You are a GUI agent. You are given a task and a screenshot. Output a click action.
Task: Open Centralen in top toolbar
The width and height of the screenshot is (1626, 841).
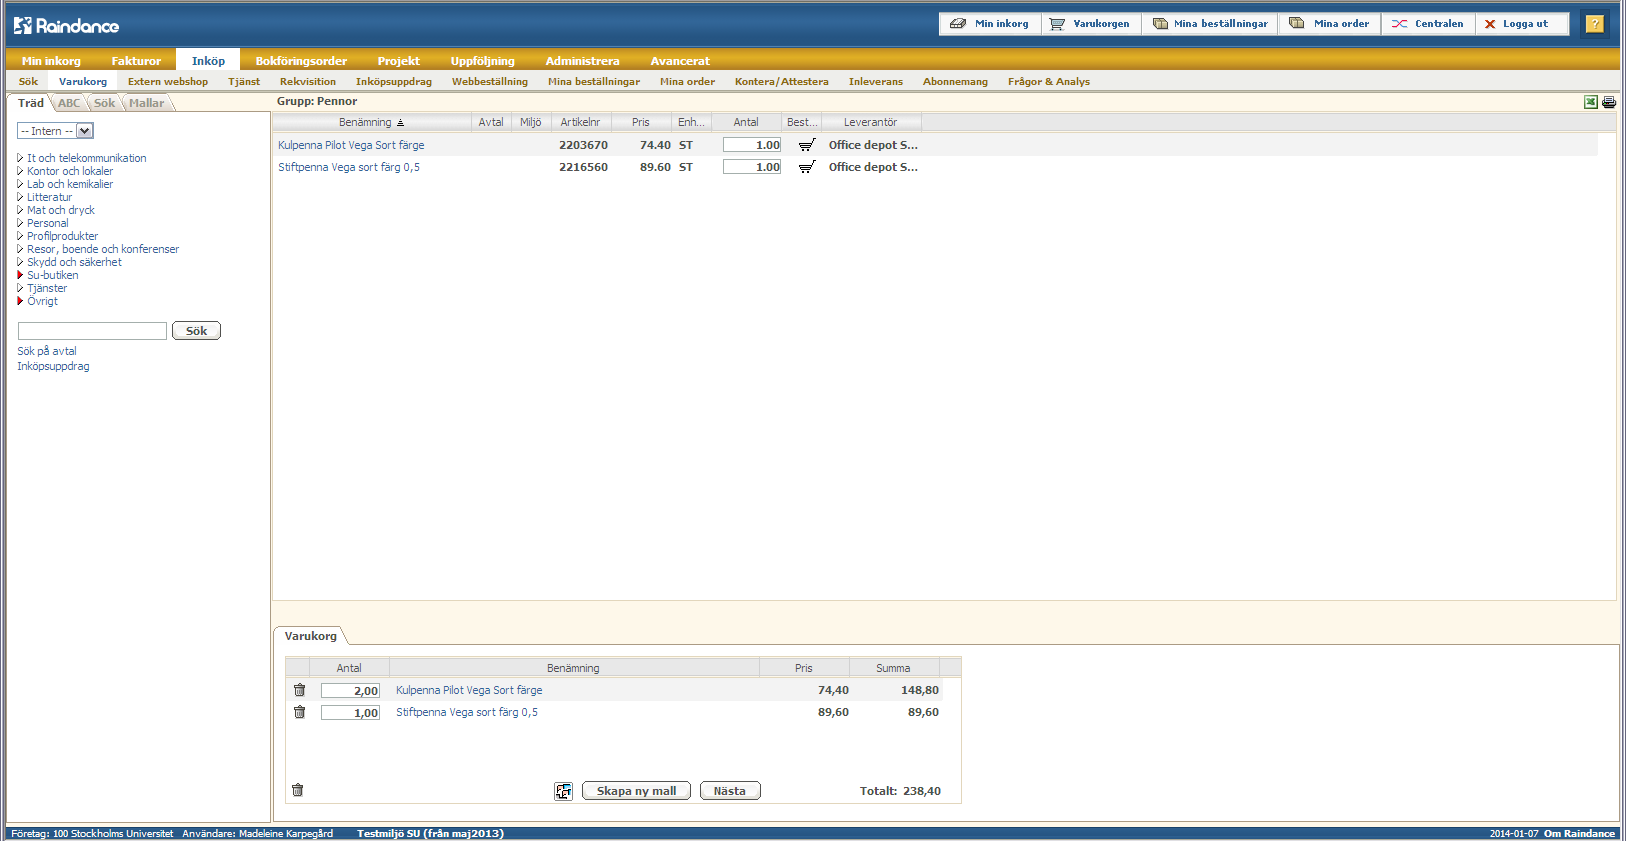1428,24
